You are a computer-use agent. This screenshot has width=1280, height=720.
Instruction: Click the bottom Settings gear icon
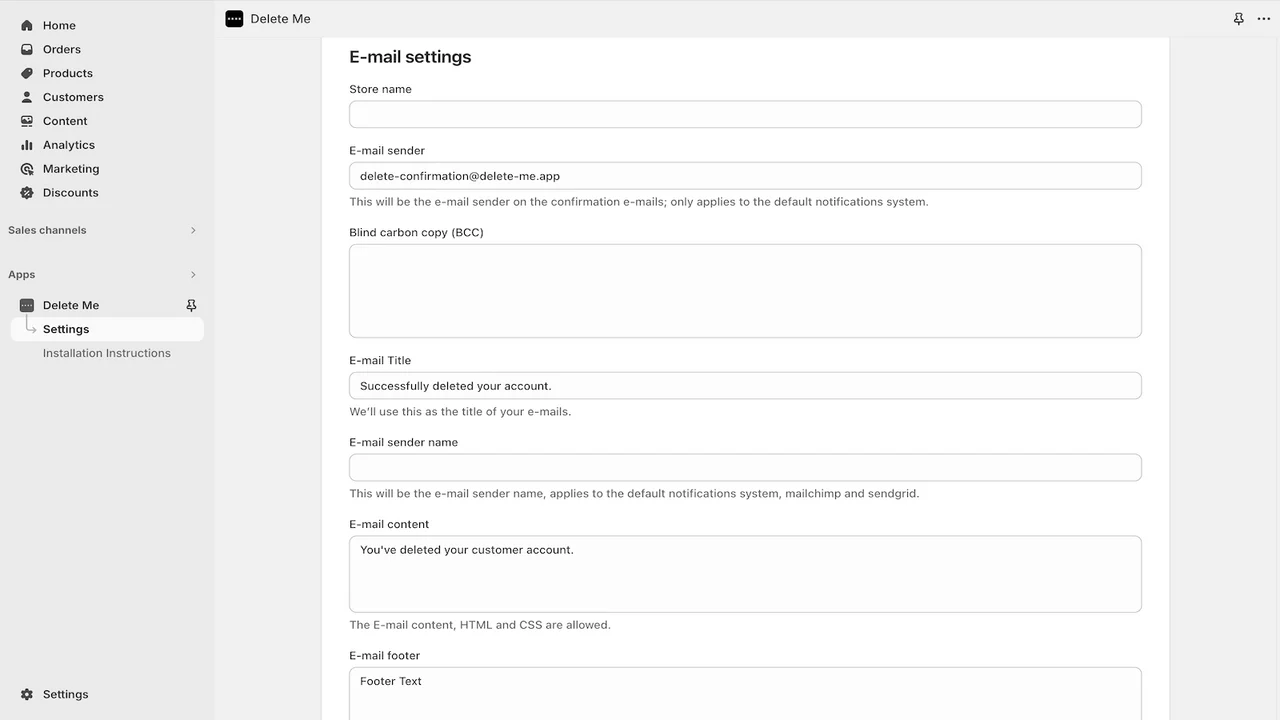click(x=27, y=694)
